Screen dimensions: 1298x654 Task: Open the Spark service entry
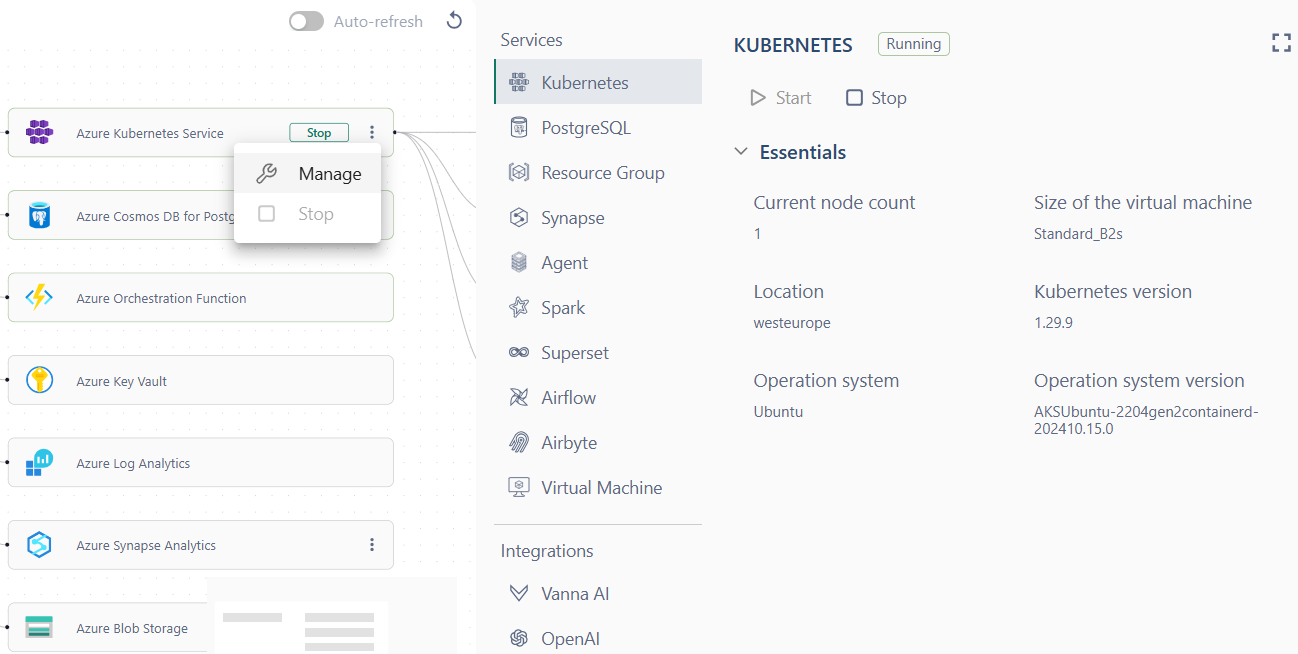[x=598, y=307]
